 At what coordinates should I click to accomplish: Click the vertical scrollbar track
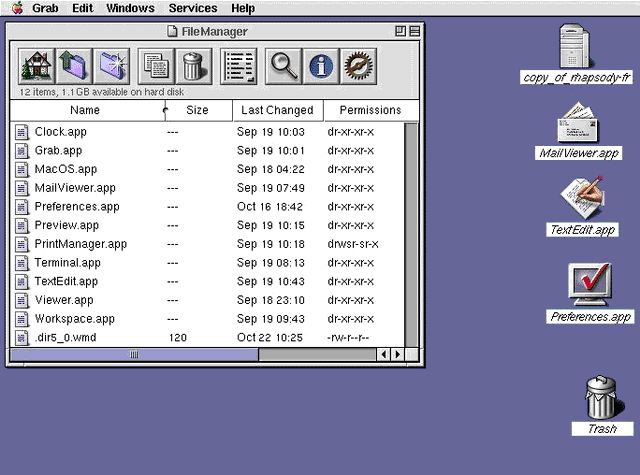coord(411,235)
